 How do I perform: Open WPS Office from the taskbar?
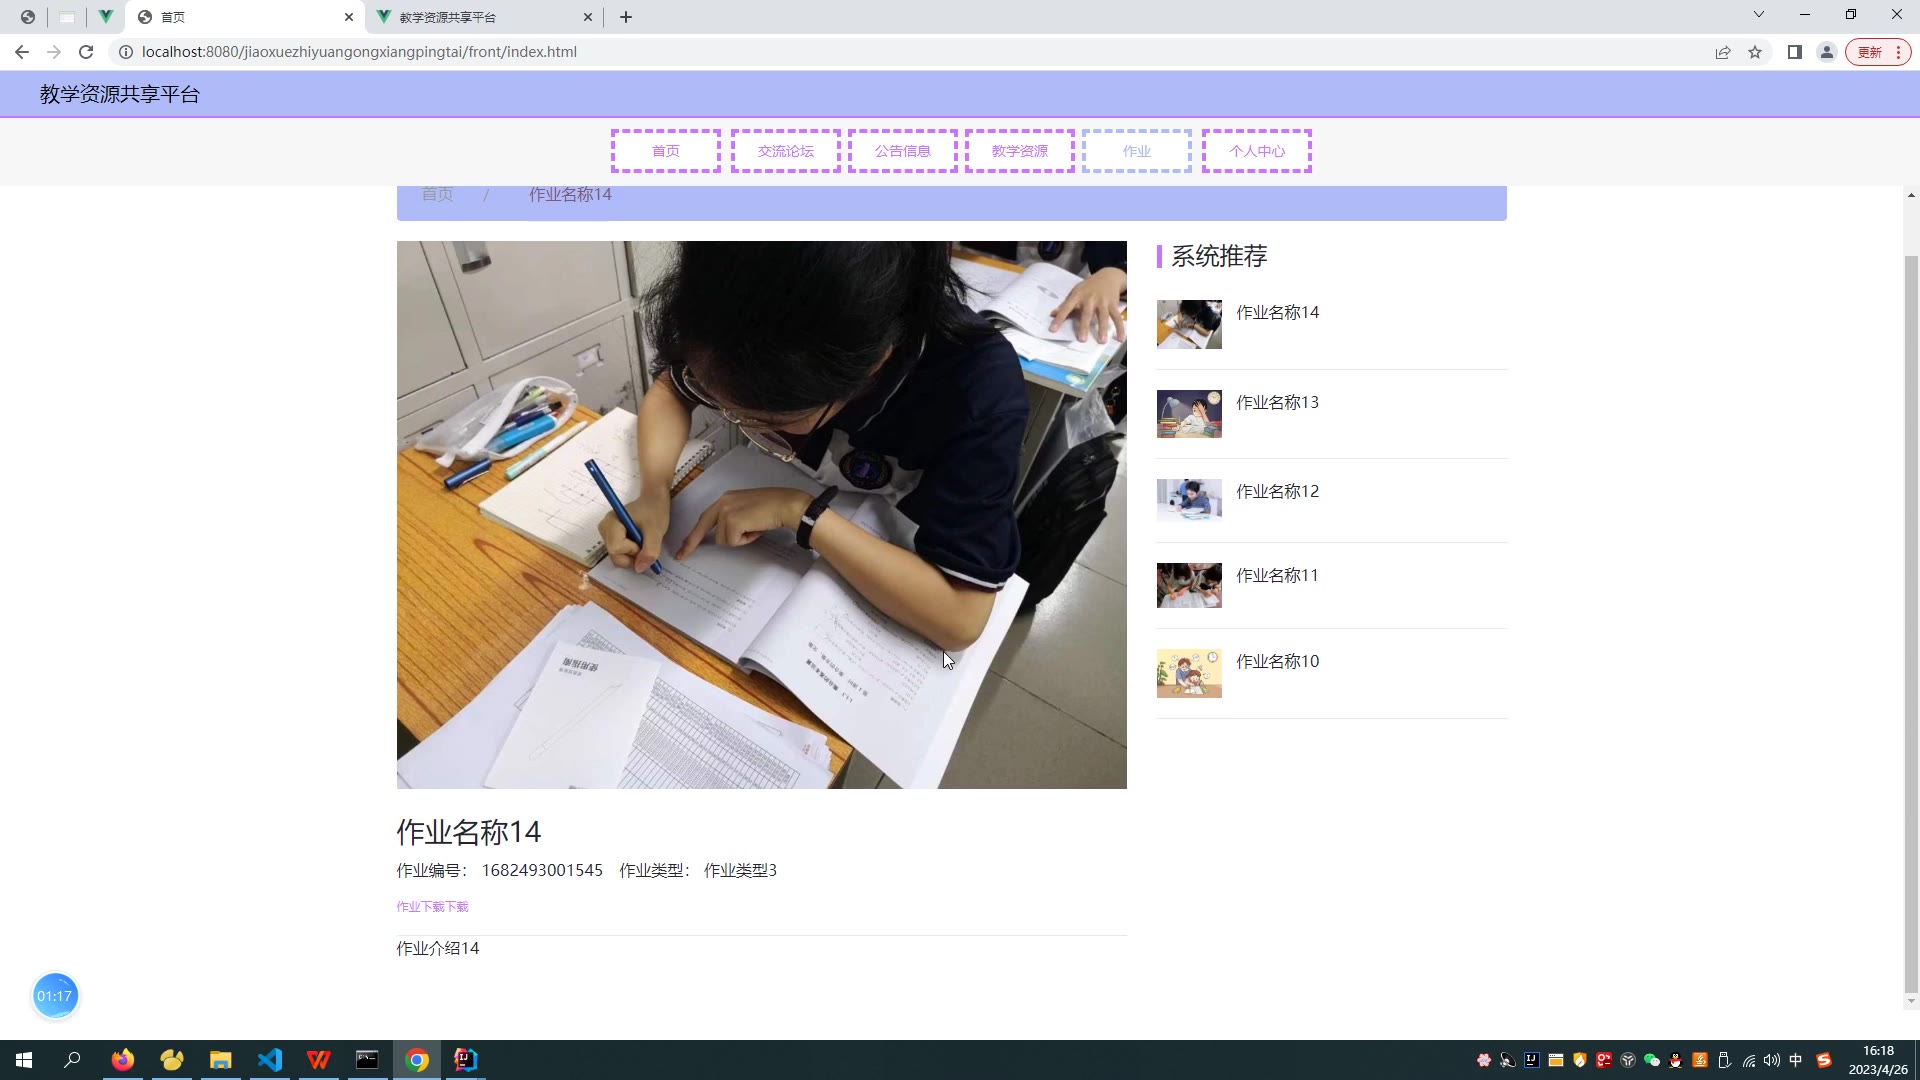(x=319, y=1060)
